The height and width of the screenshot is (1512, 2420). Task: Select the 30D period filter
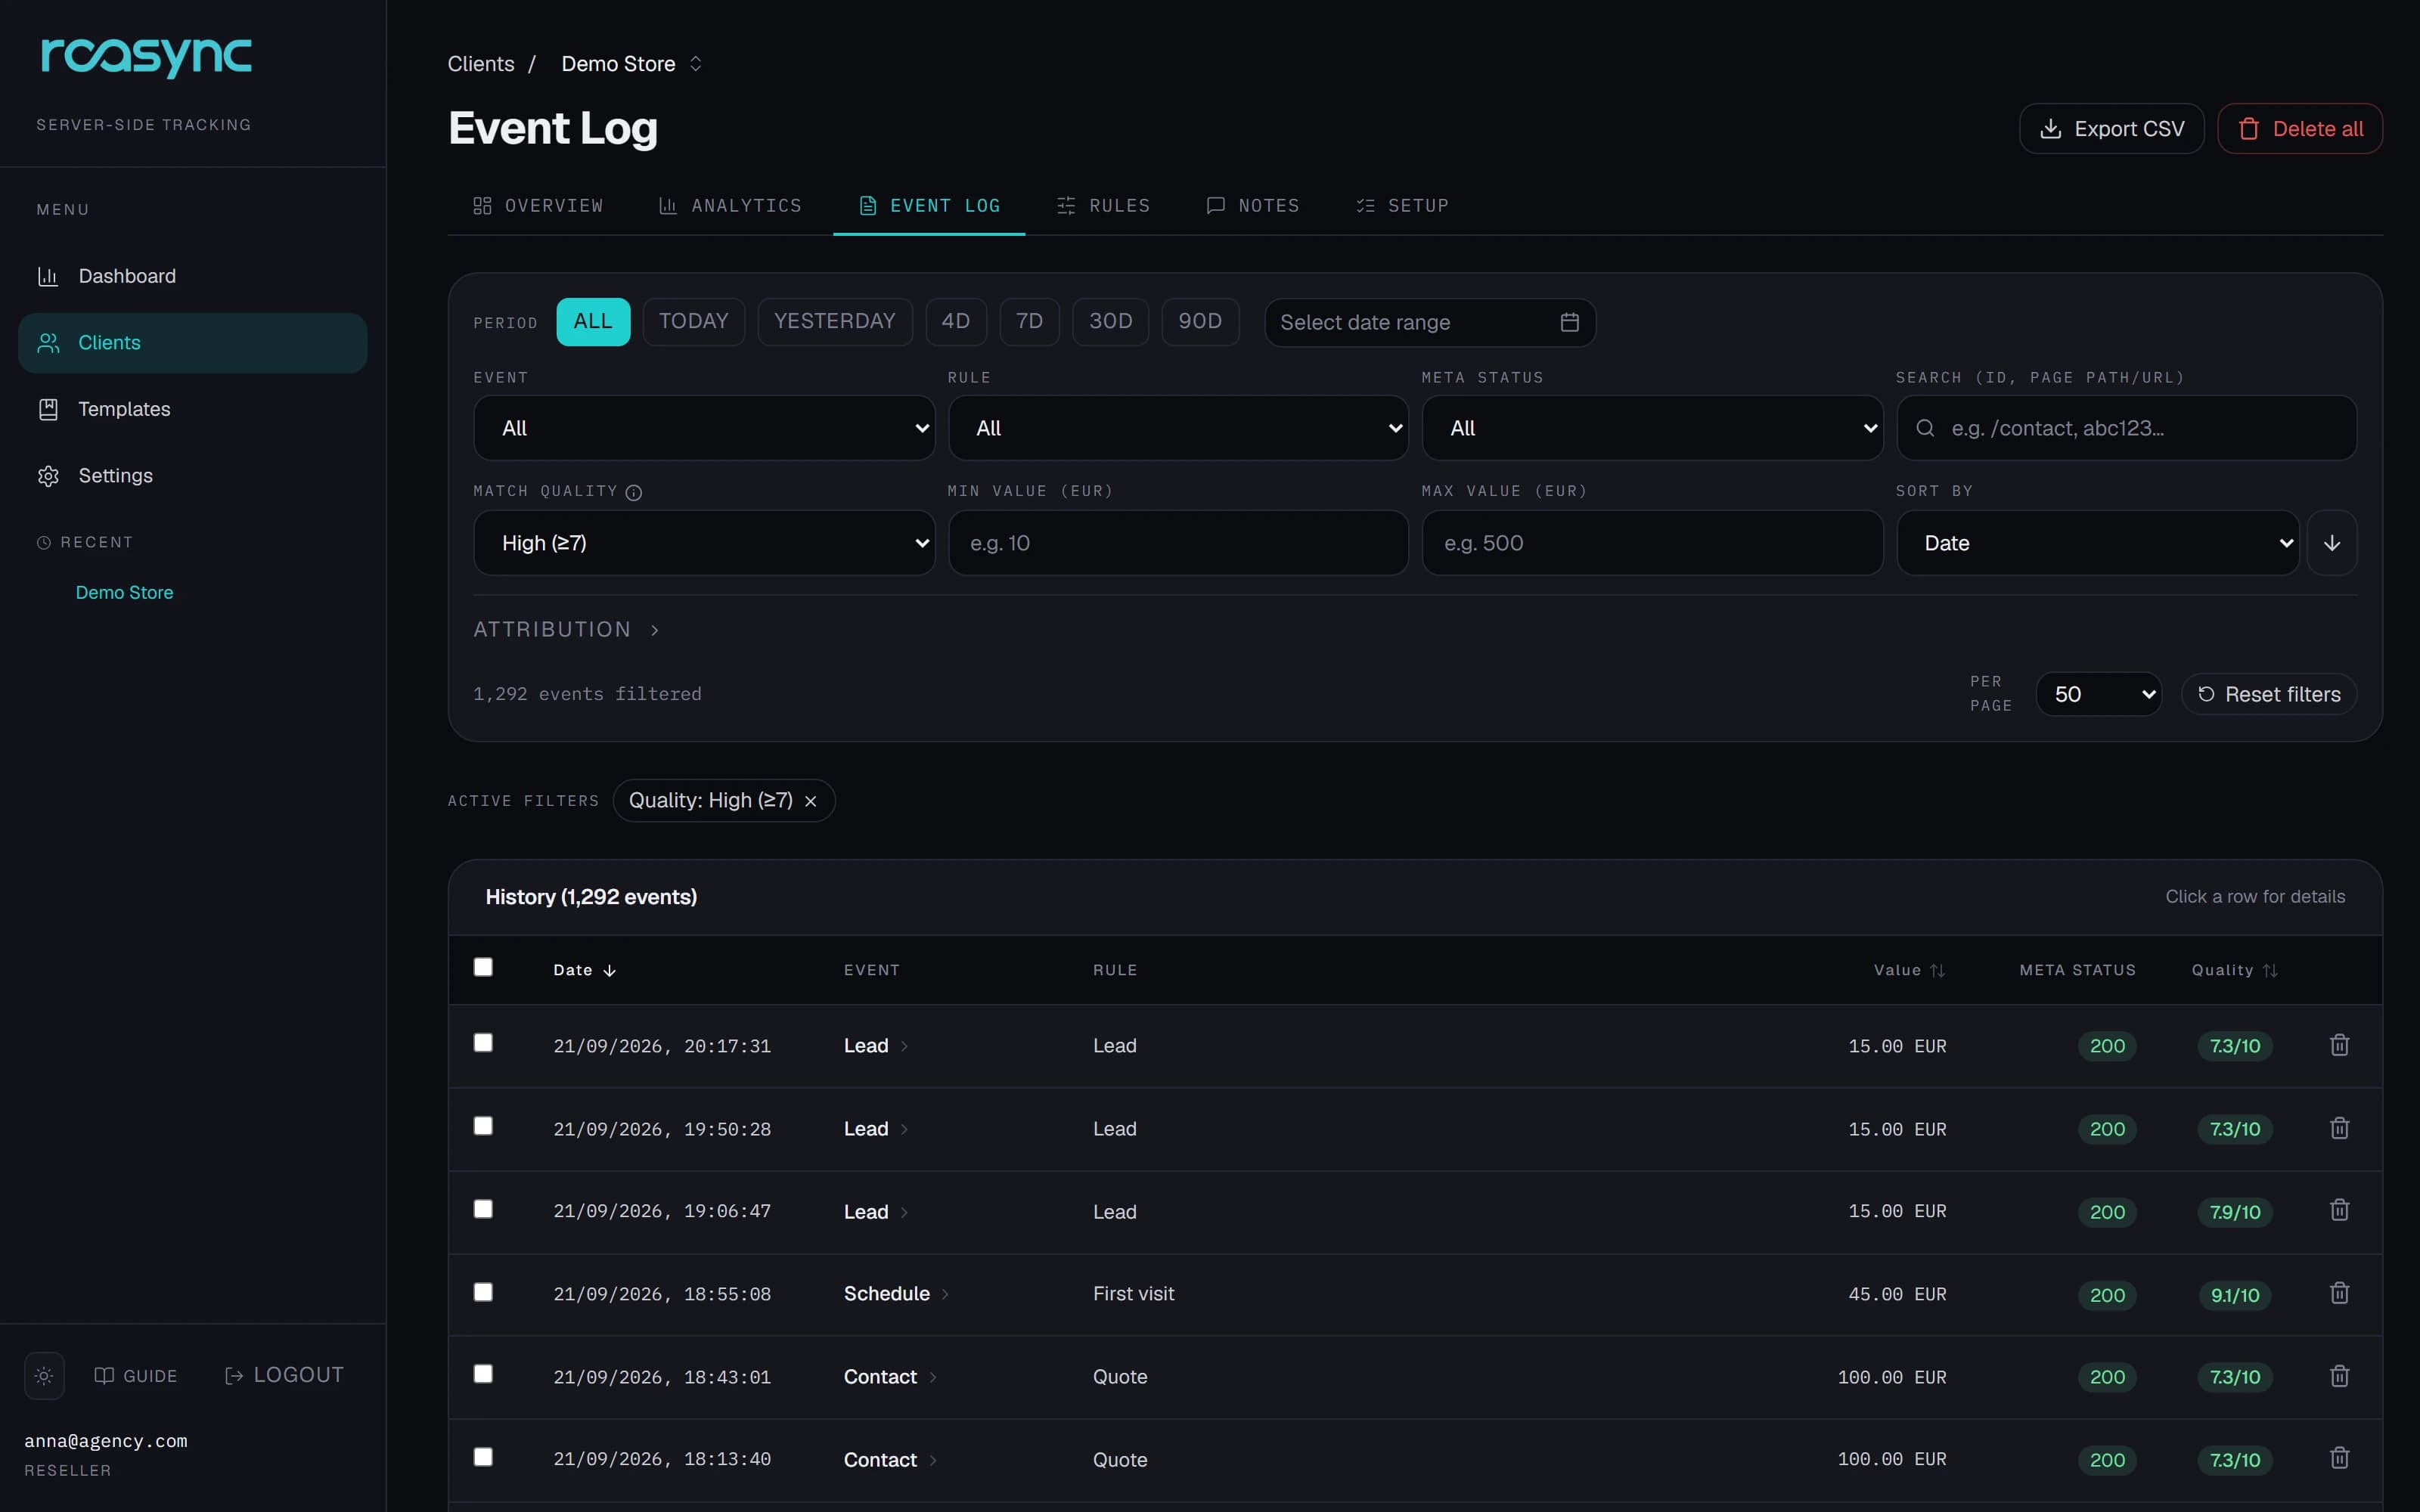click(1110, 322)
